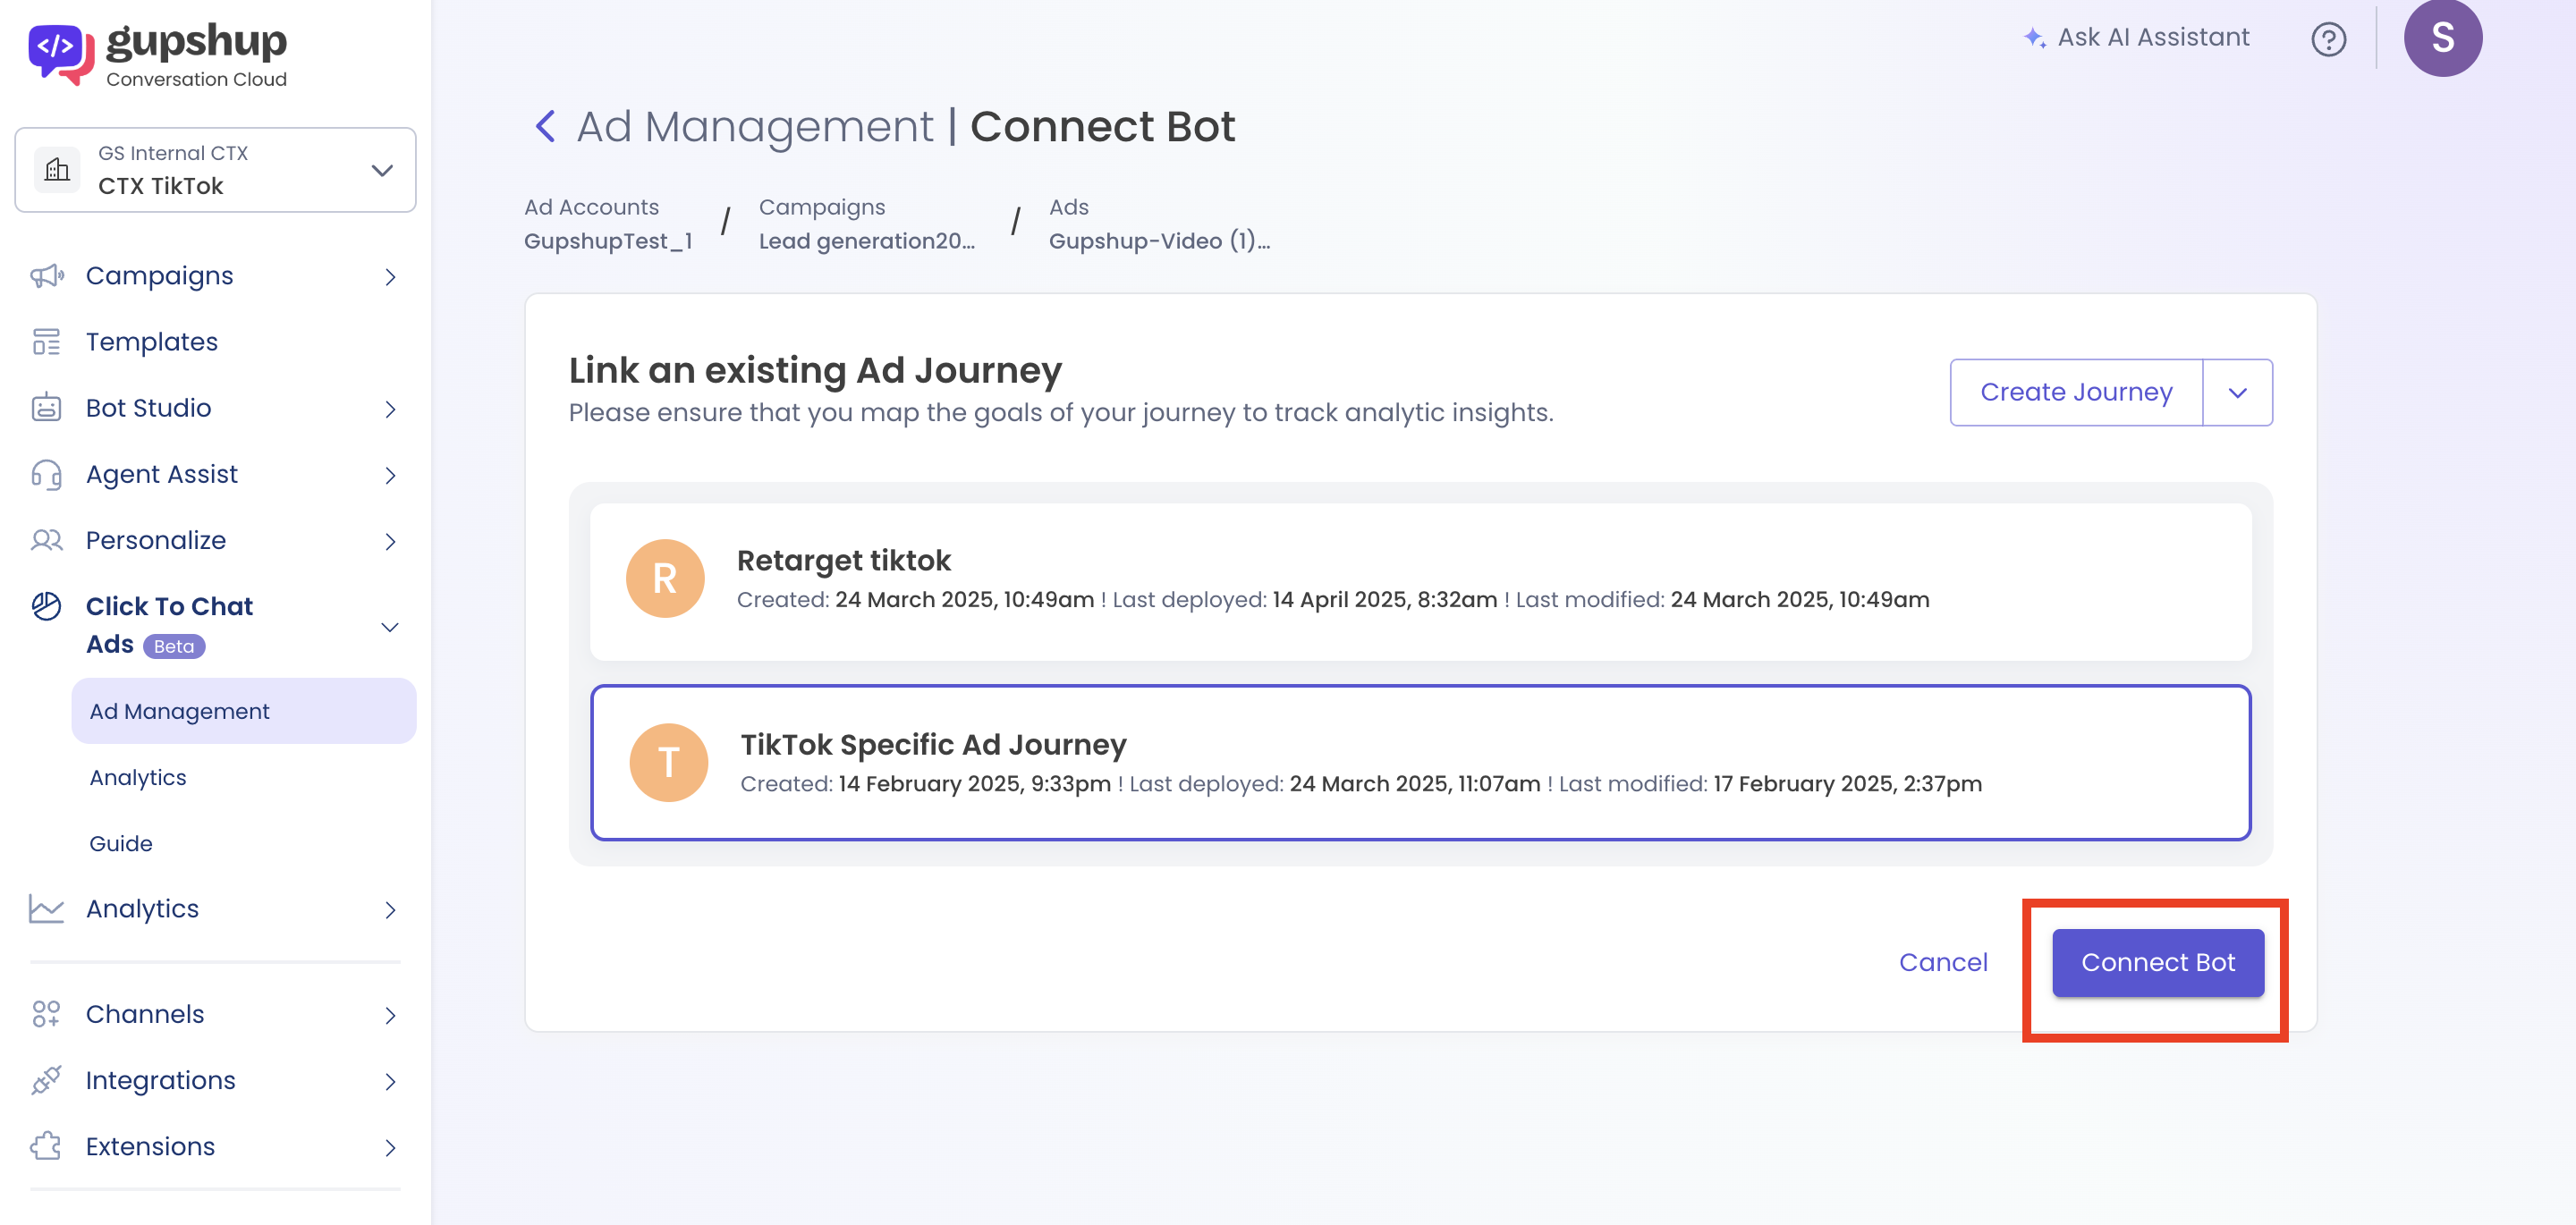Viewport: 2576px width, 1225px height.
Task: Collapse the Click To Chat Ads section
Action: pyautogui.click(x=390, y=627)
